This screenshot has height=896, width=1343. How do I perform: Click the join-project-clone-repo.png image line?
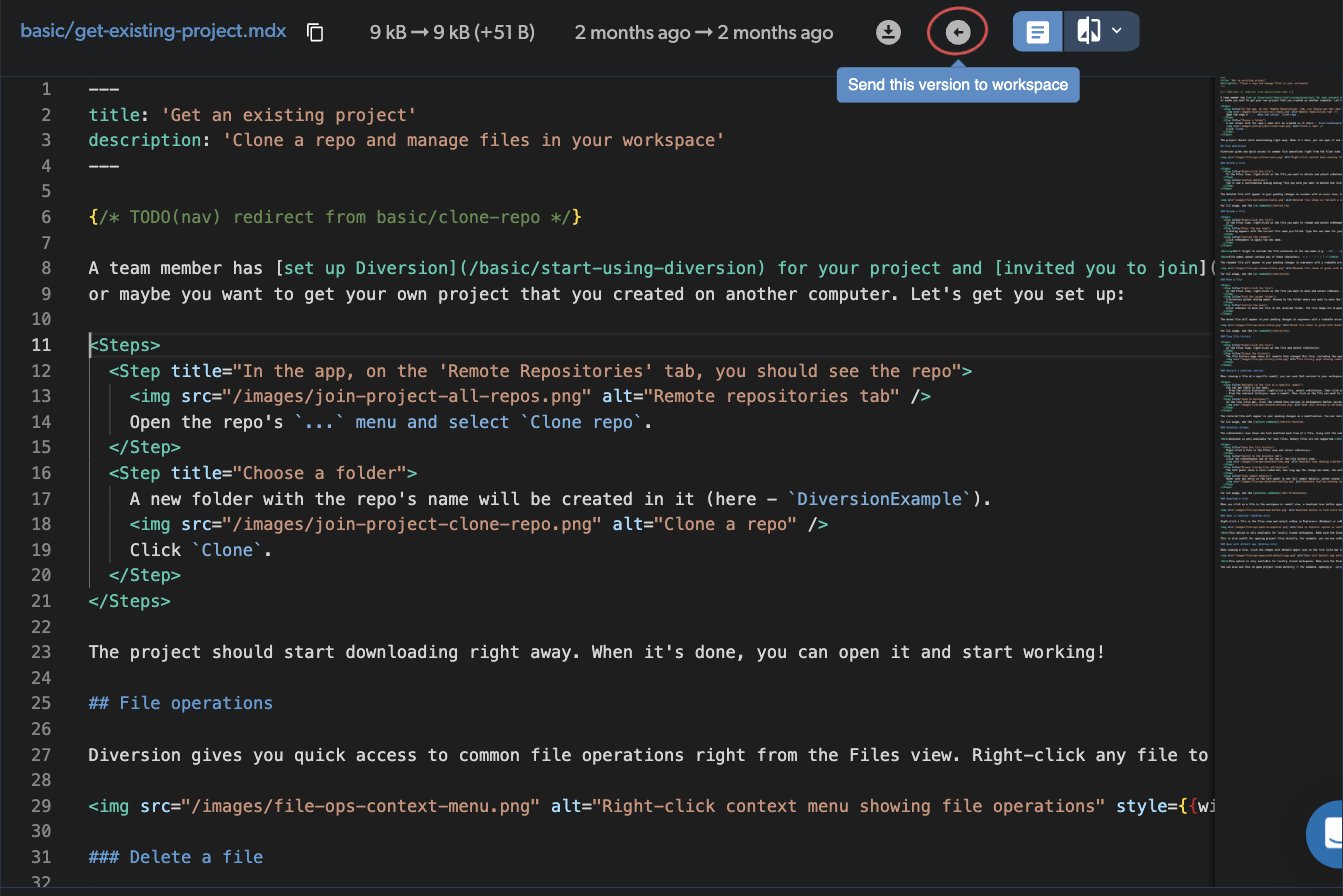point(479,524)
